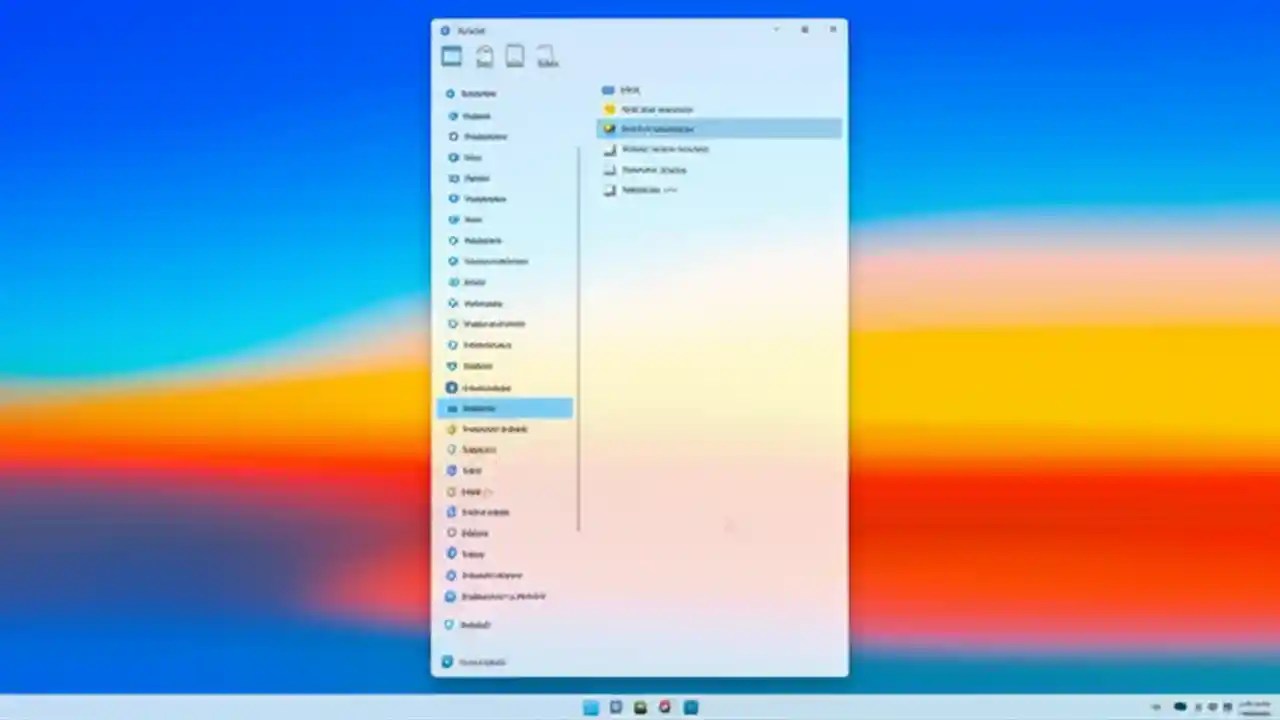Click the app icon in the window title bar

[446, 30]
